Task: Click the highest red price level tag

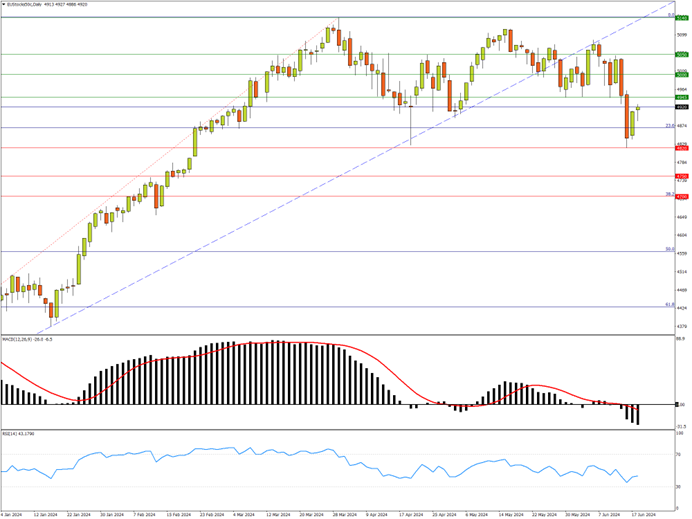Action: pos(681,148)
